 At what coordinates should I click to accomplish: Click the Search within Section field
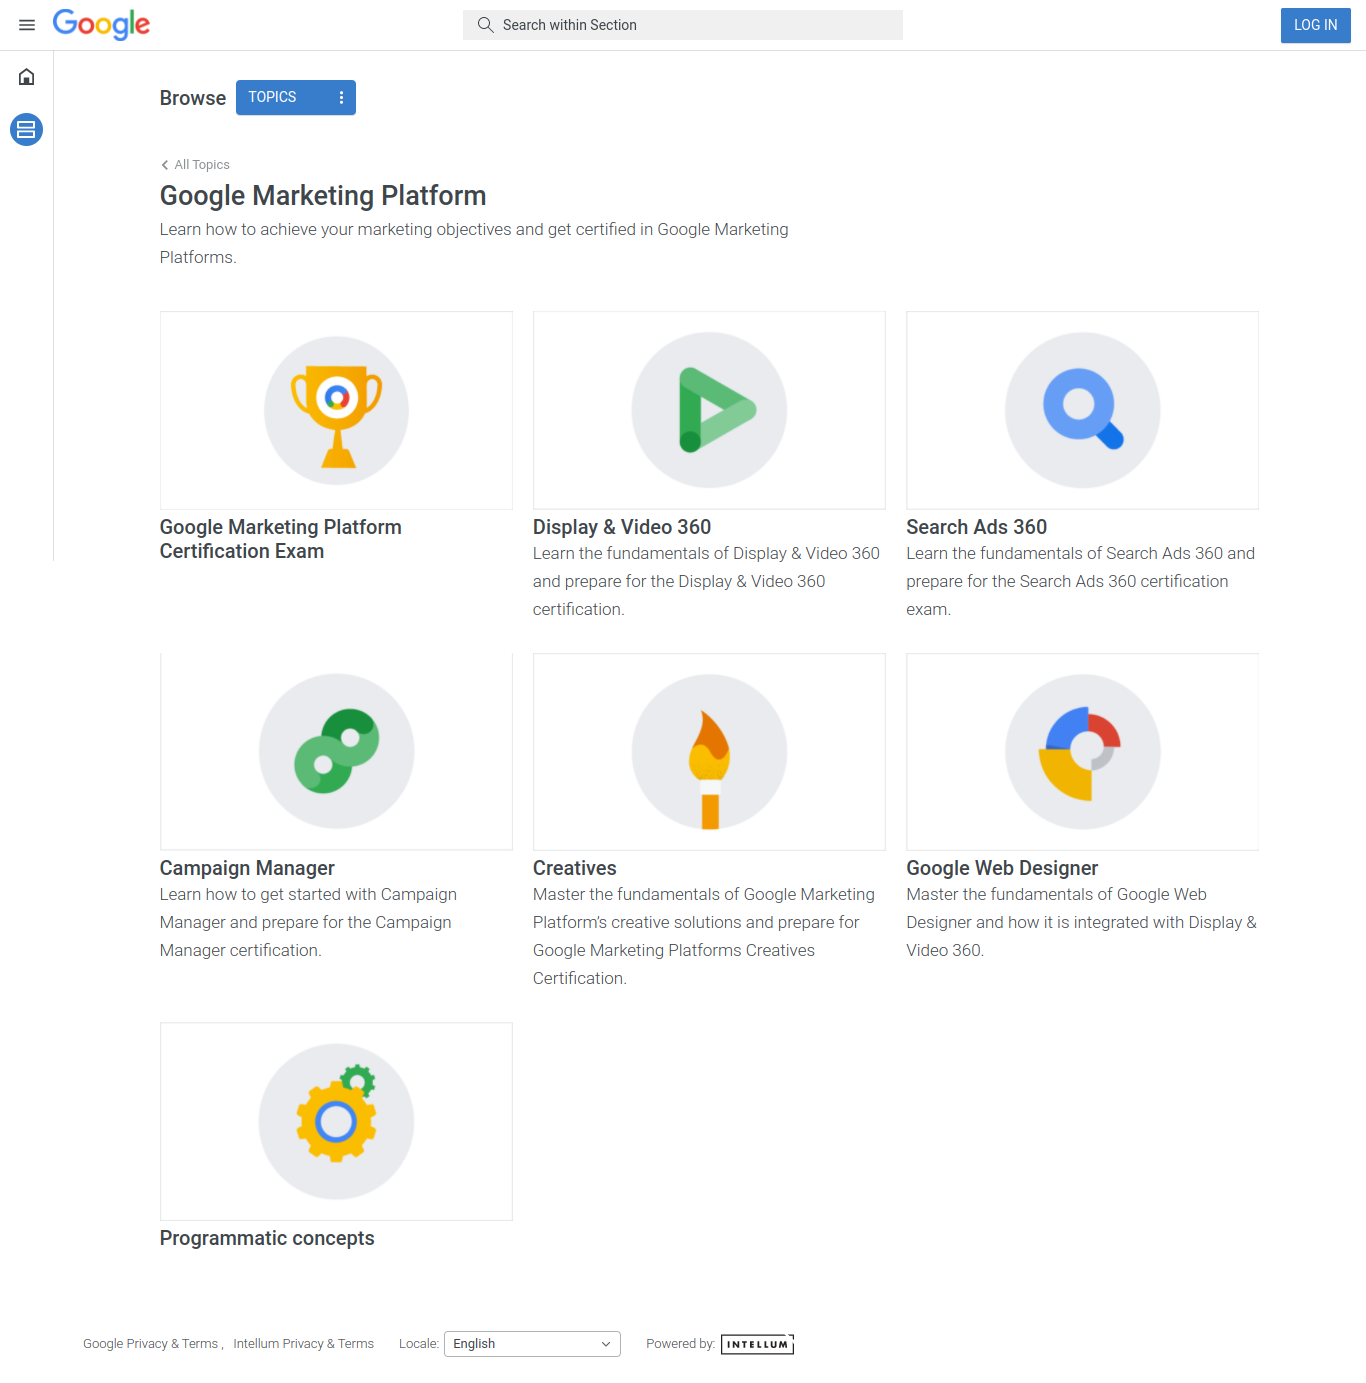tap(683, 25)
